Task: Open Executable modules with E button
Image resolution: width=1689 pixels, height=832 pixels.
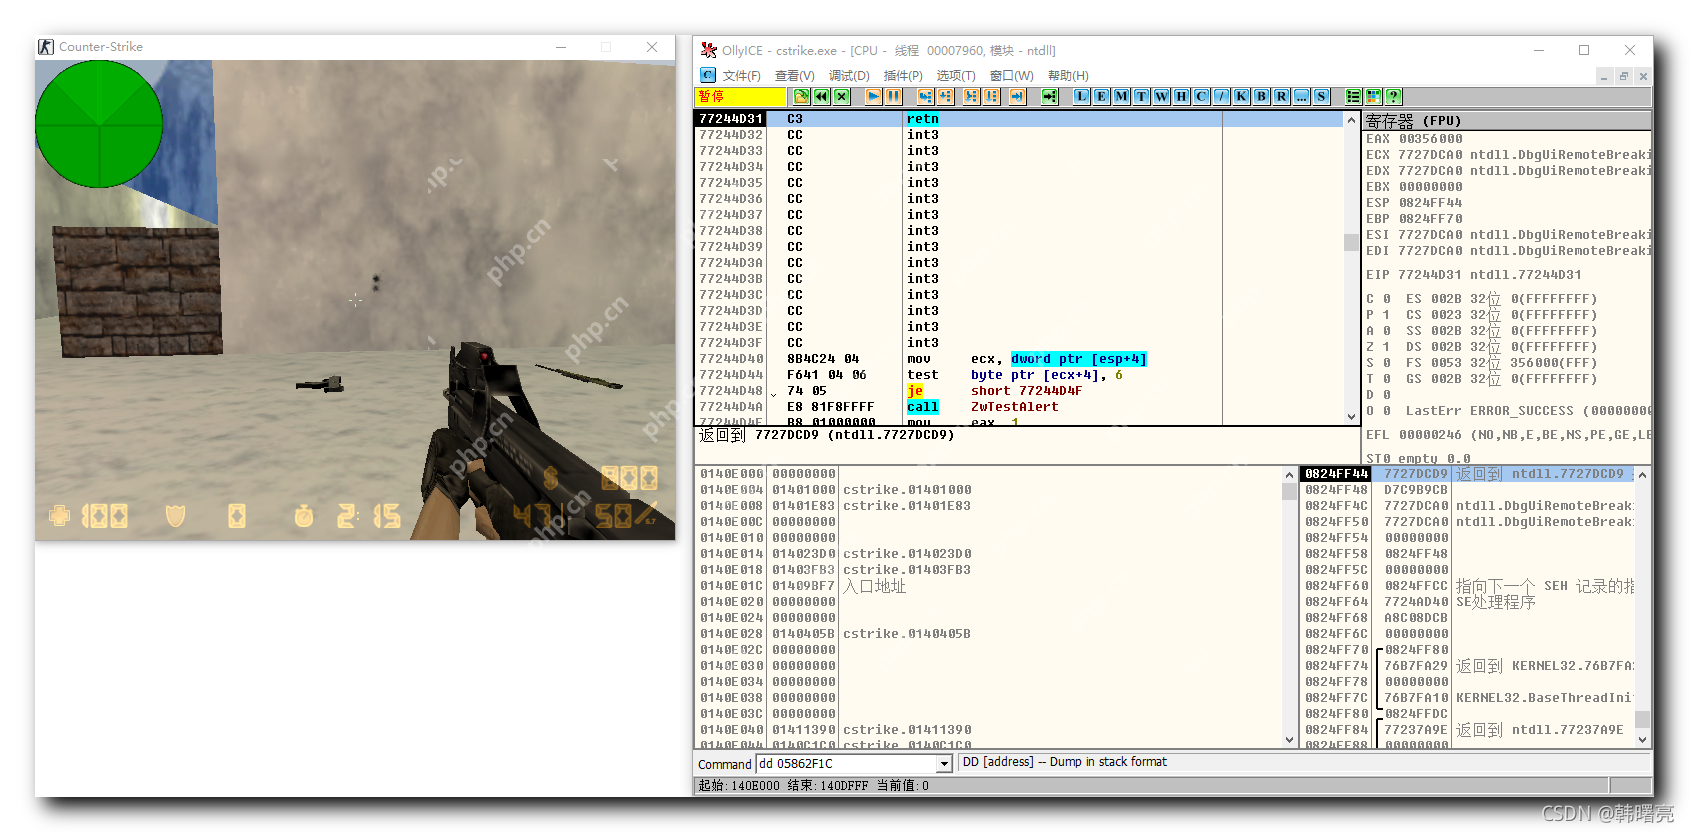Action: point(1102,96)
